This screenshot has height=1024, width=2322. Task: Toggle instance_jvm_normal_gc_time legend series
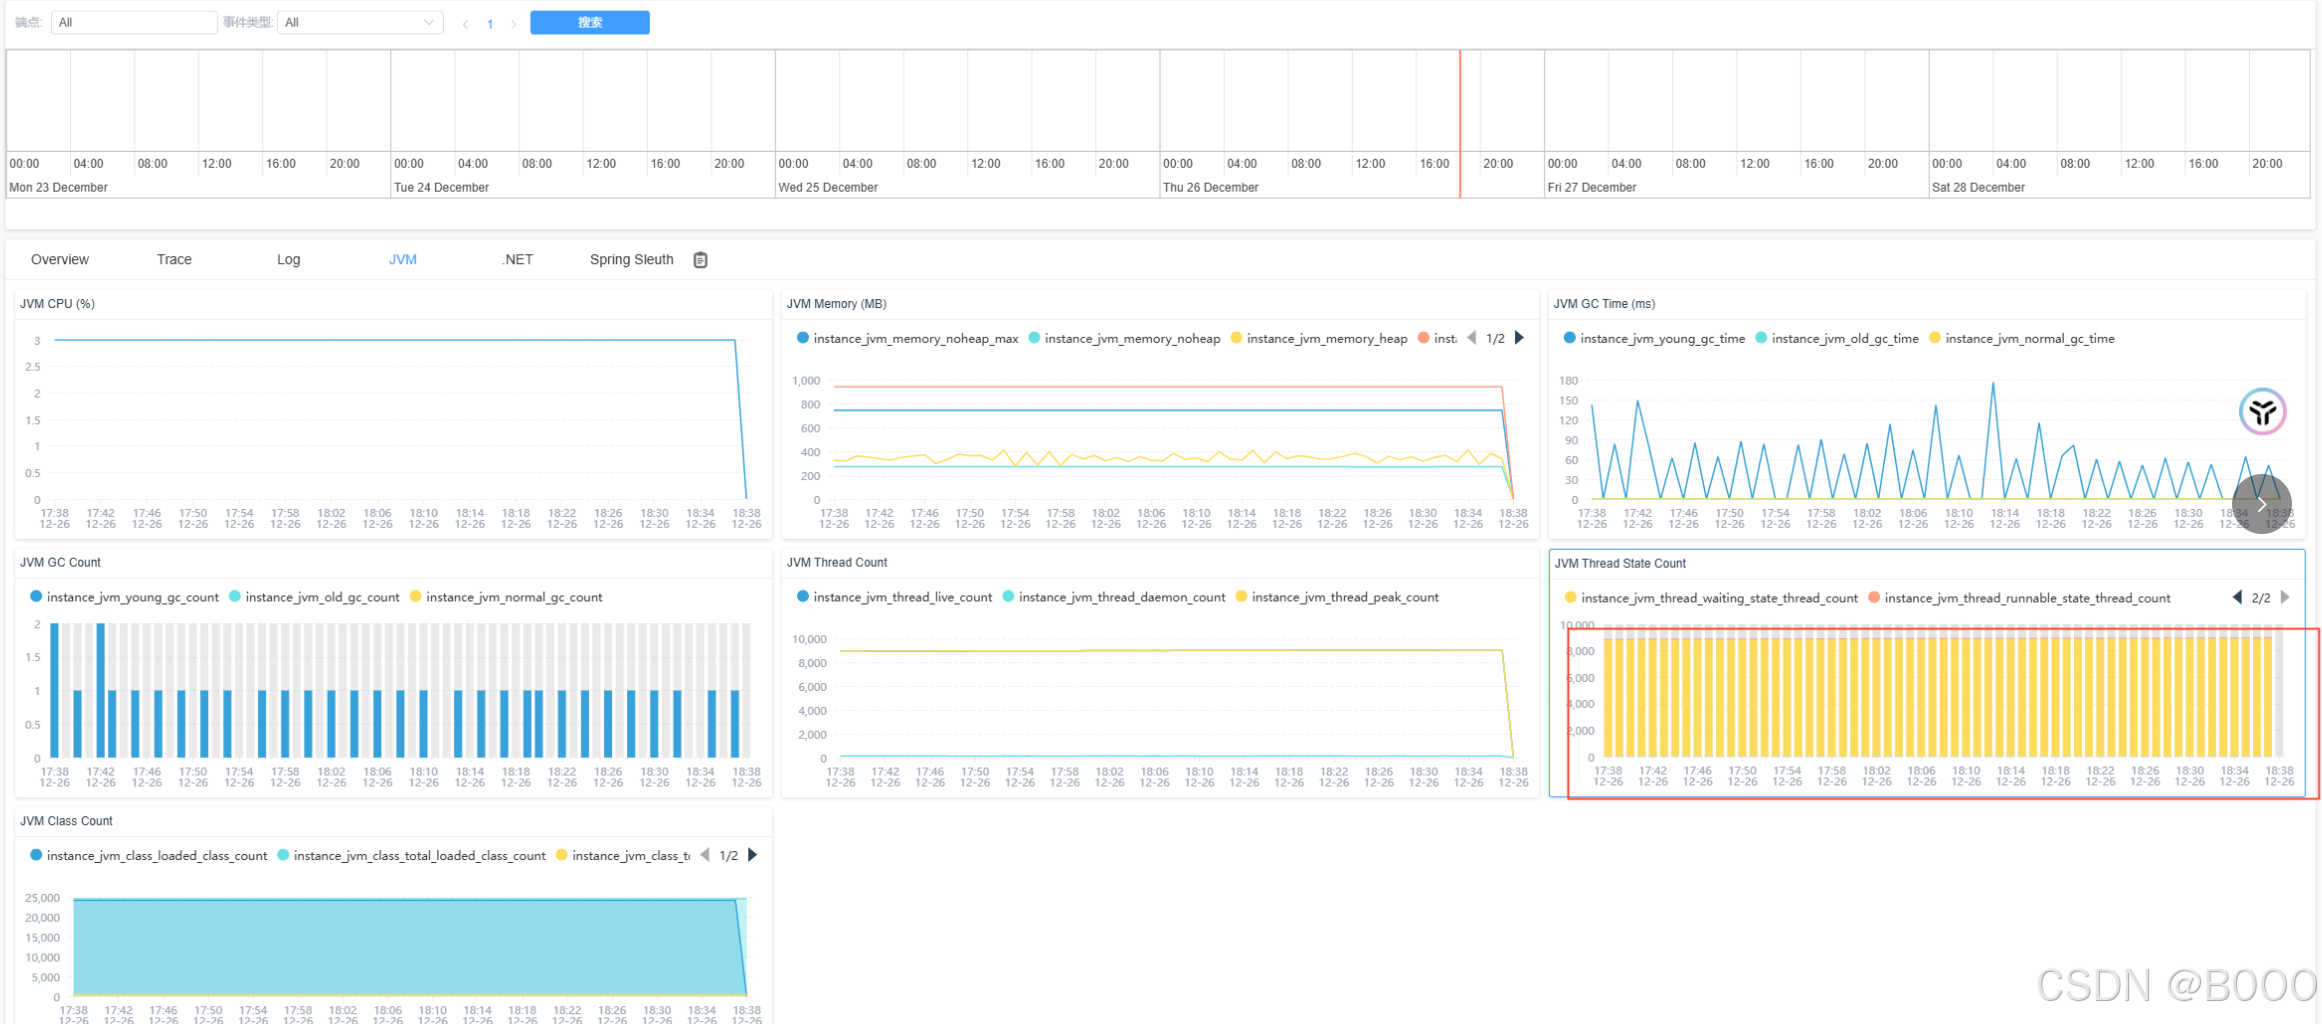2021,338
